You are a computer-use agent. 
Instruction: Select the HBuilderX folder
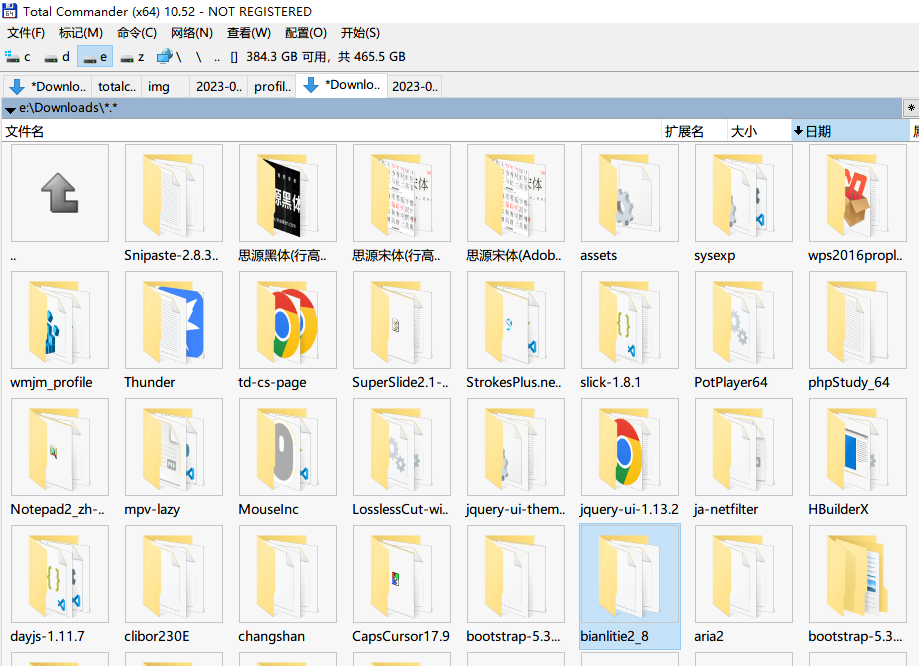tap(858, 447)
